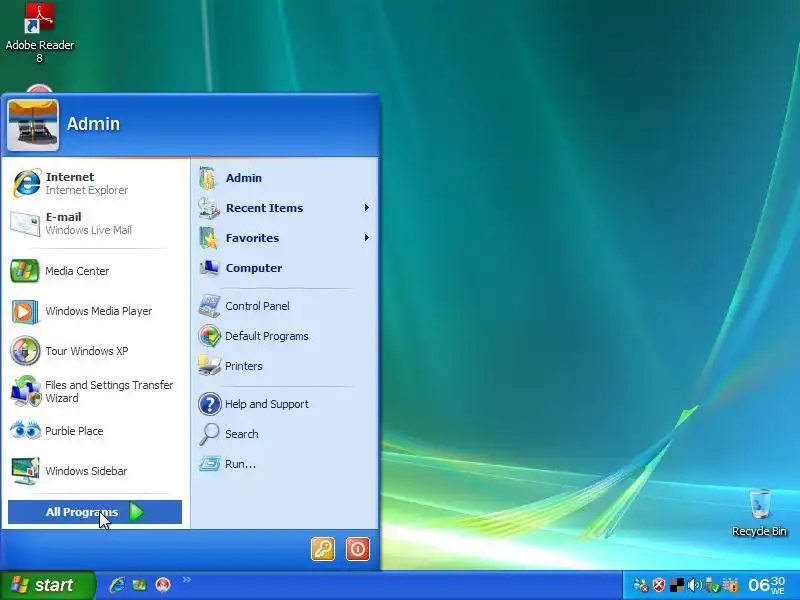The height and width of the screenshot is (600, 800).
Task: Open the Recycle Bin on desktop
Action: click(759, 513)
